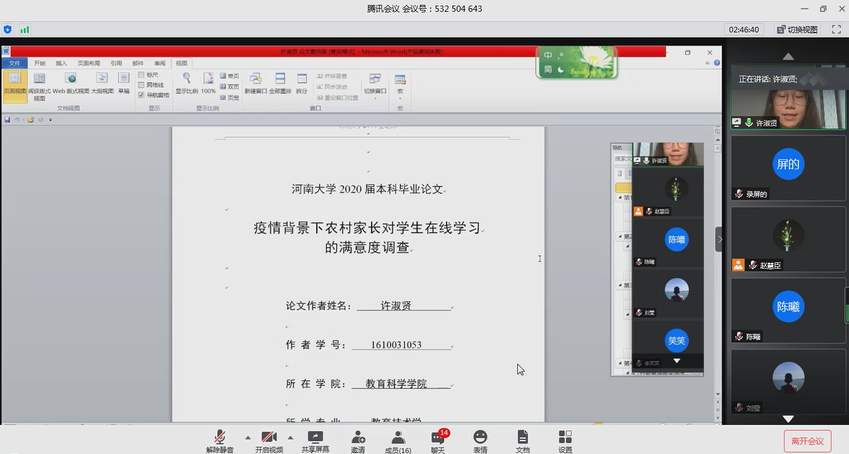
Task: Choose Web 版式视图 layout
Action: (71, 85)
